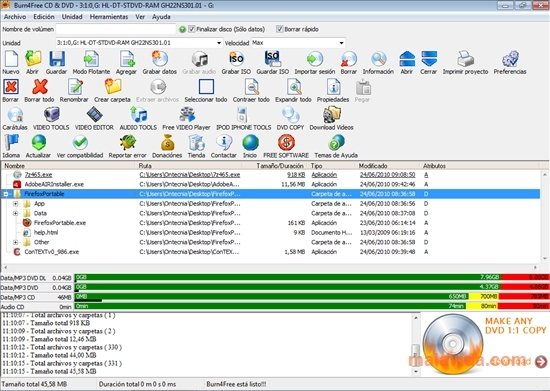Viewport: 550px width, 391px height.
Task: Expand the Data folder node
Action: pos(15,213)
